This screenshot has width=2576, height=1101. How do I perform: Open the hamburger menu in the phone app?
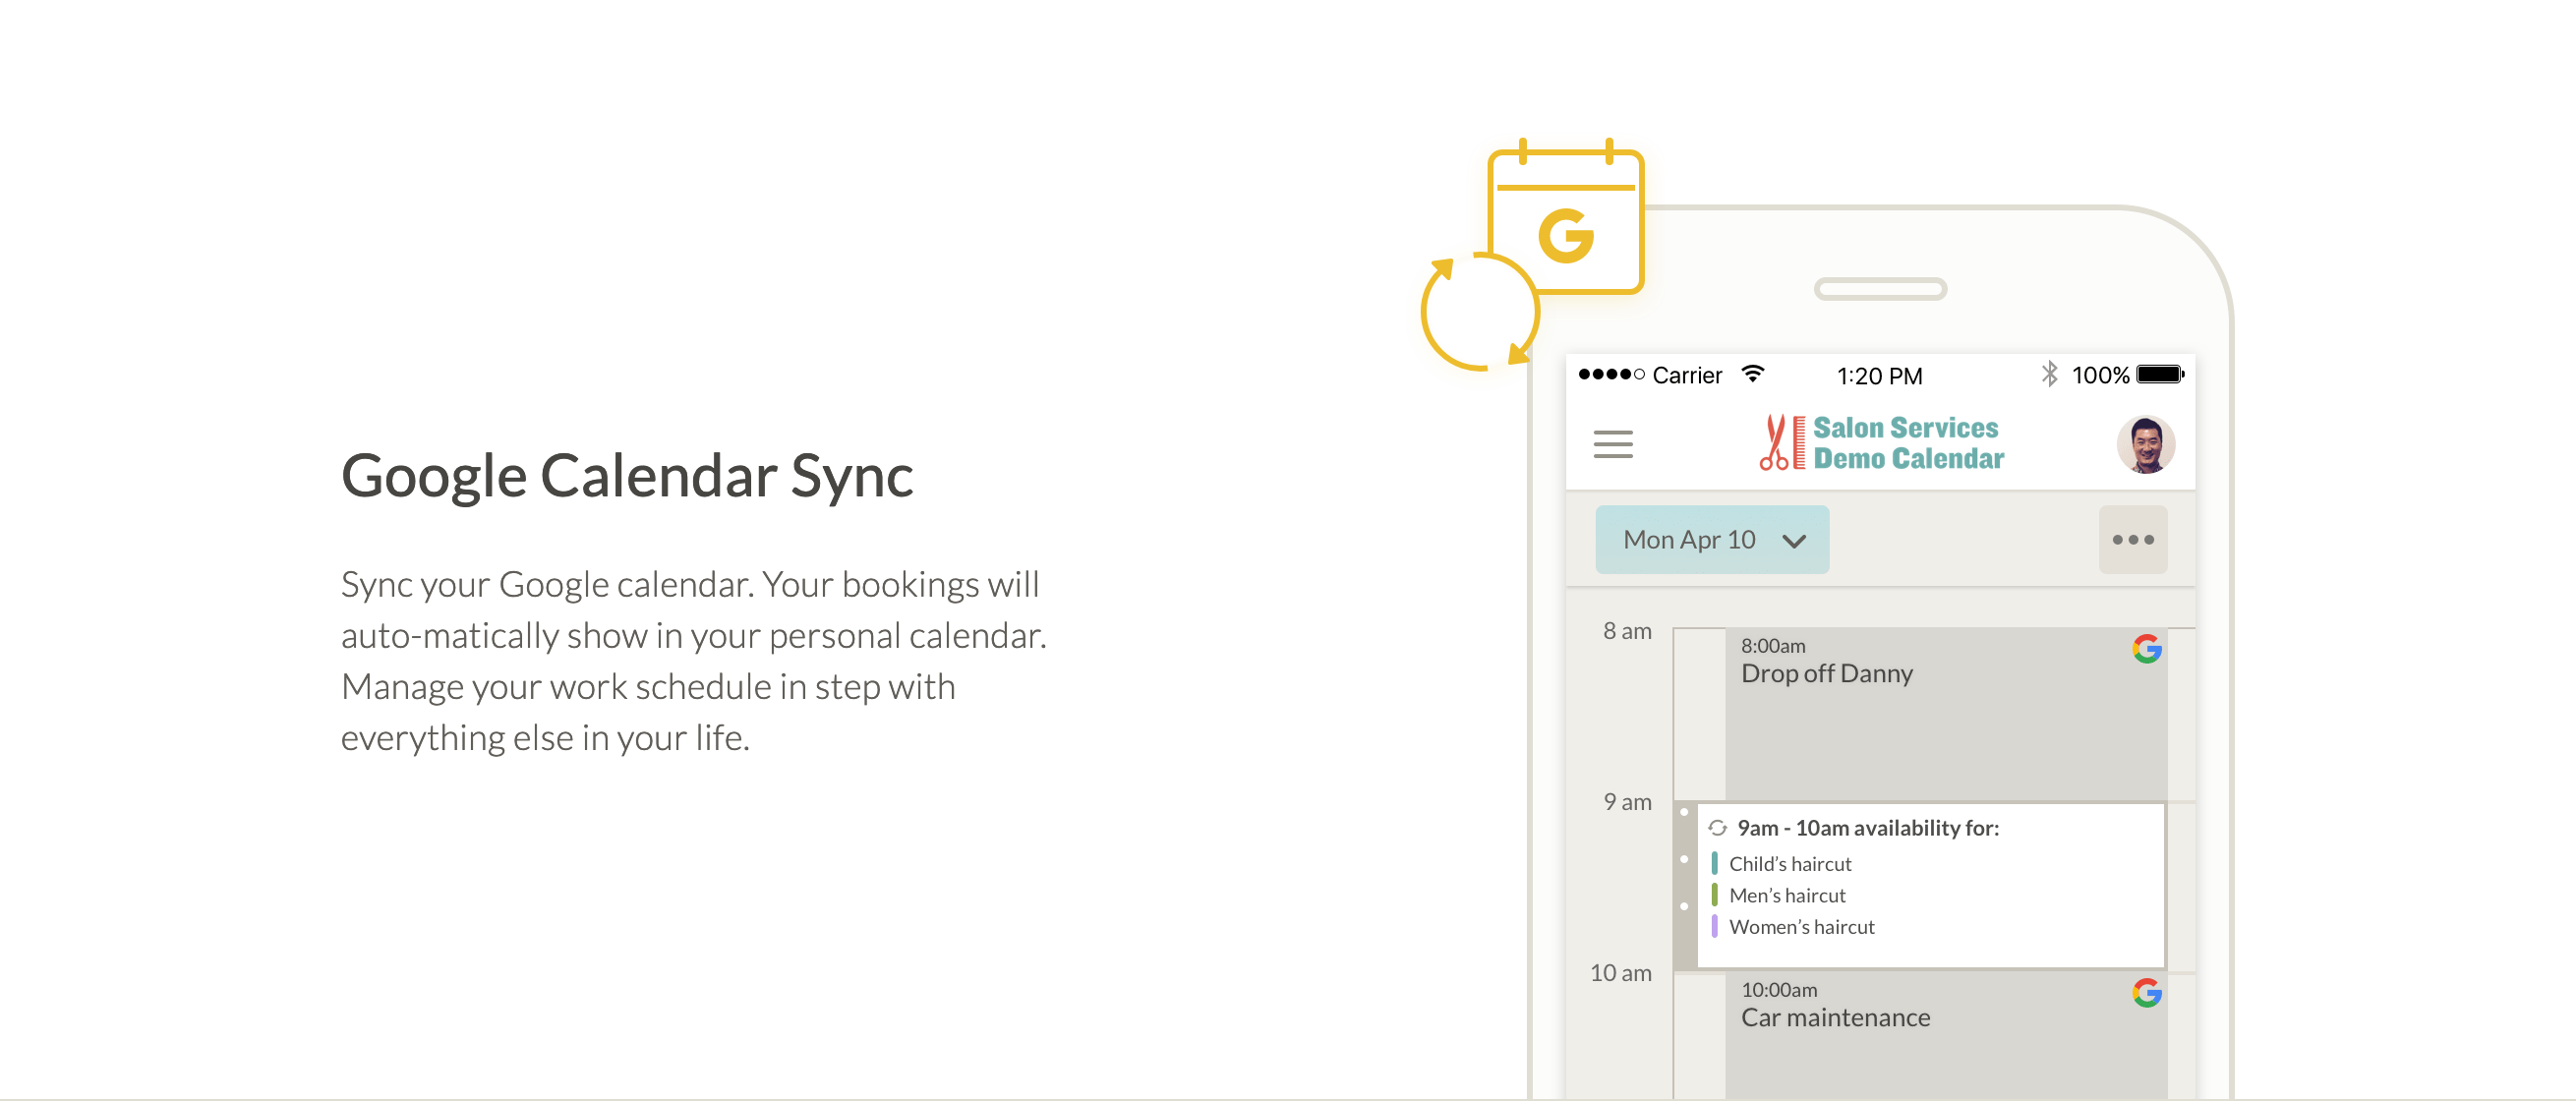1612,443
